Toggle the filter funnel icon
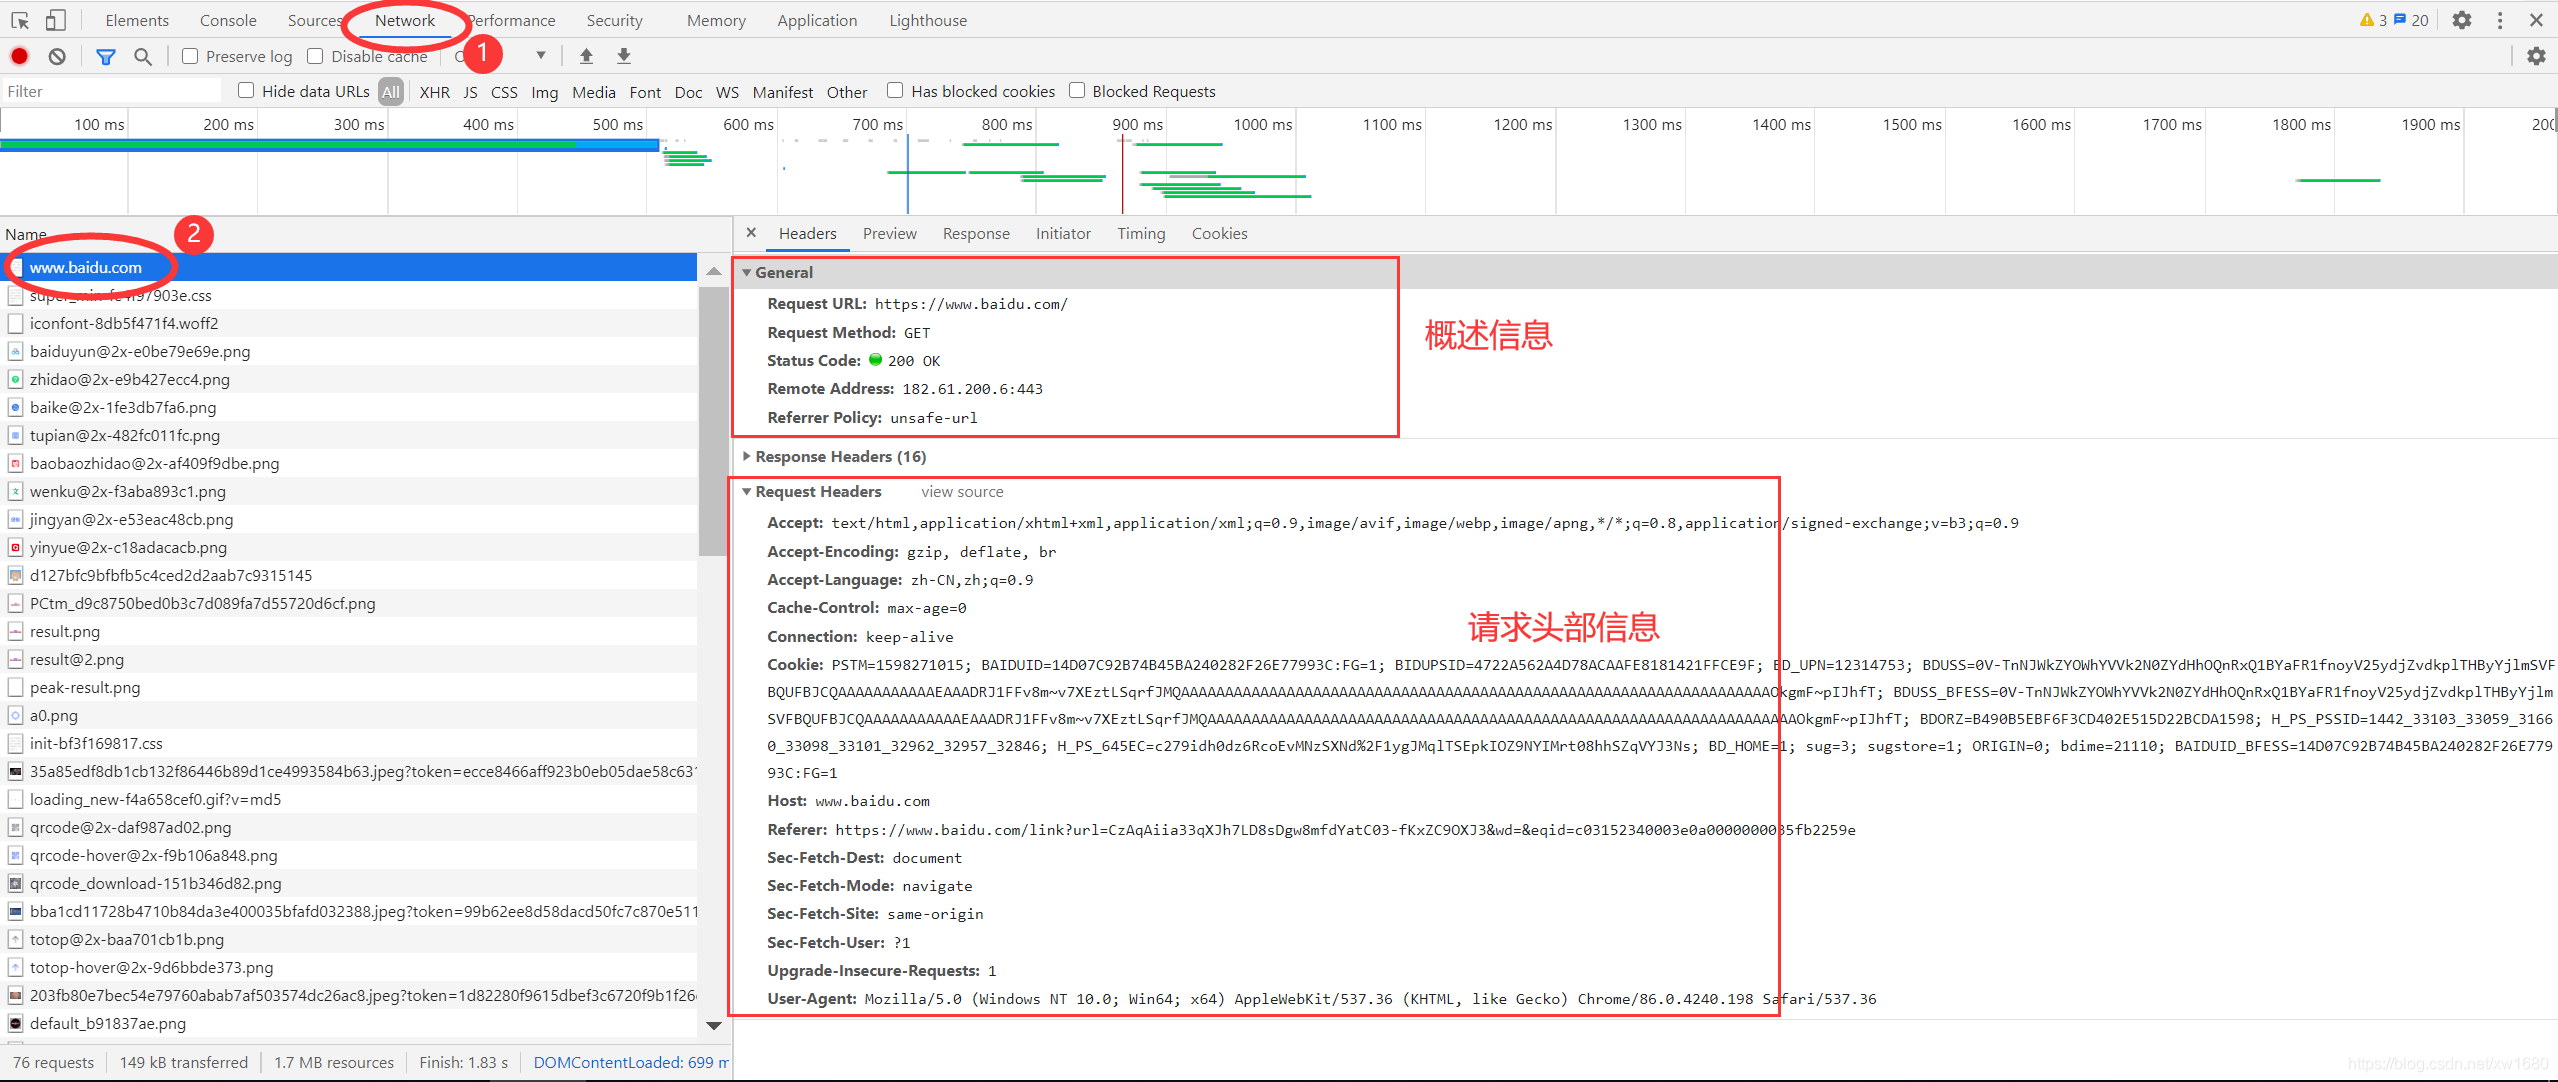 [105, 56]
